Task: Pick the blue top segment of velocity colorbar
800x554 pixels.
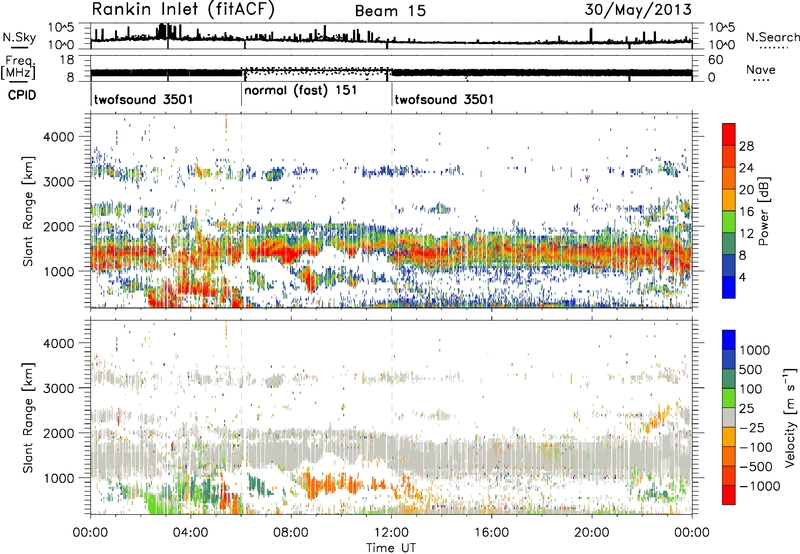Action: (x=729, y=340)
